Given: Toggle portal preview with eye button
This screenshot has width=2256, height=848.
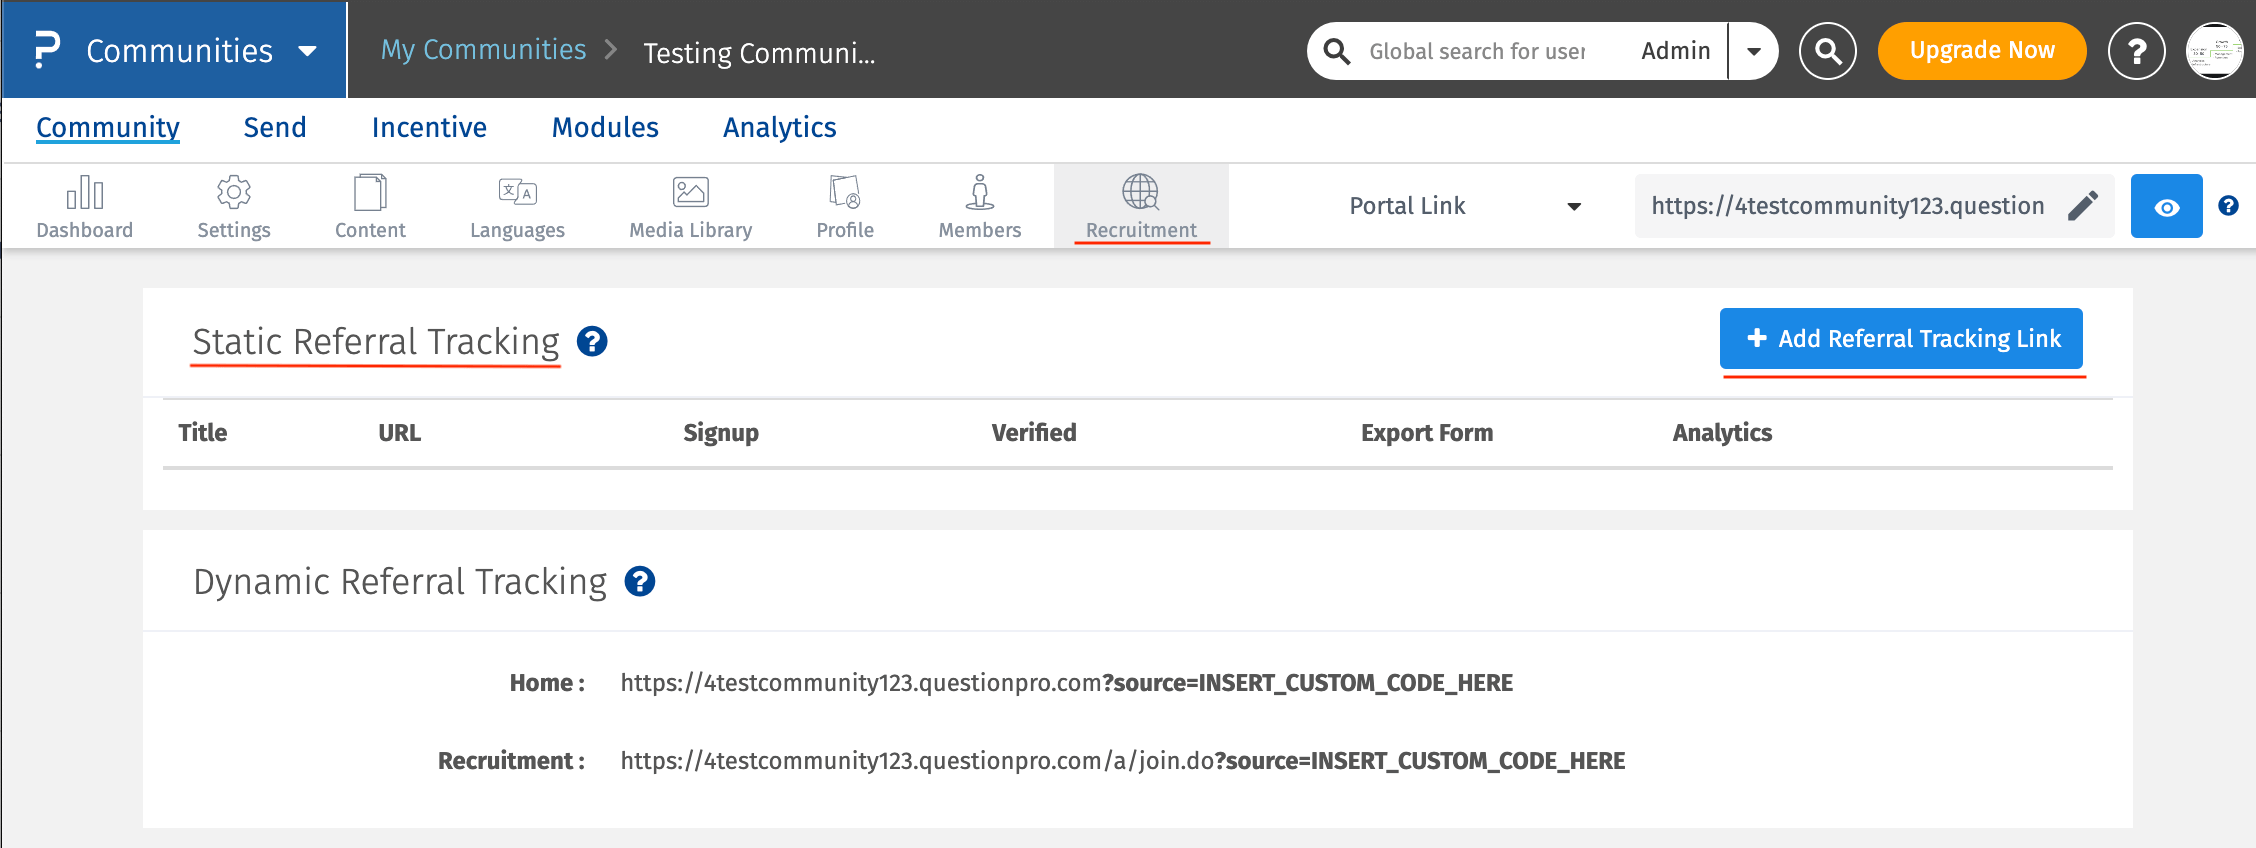Looking at the screenshot, I should [2166, 207].
